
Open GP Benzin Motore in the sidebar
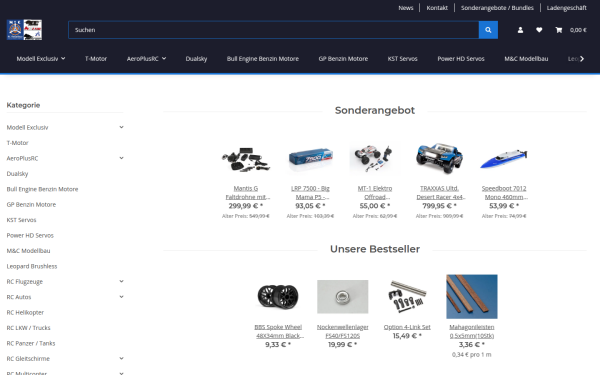click(x=31, y=204)
